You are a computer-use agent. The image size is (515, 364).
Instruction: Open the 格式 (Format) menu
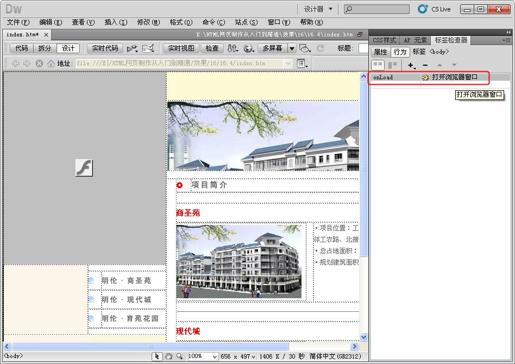coord(181,22)
